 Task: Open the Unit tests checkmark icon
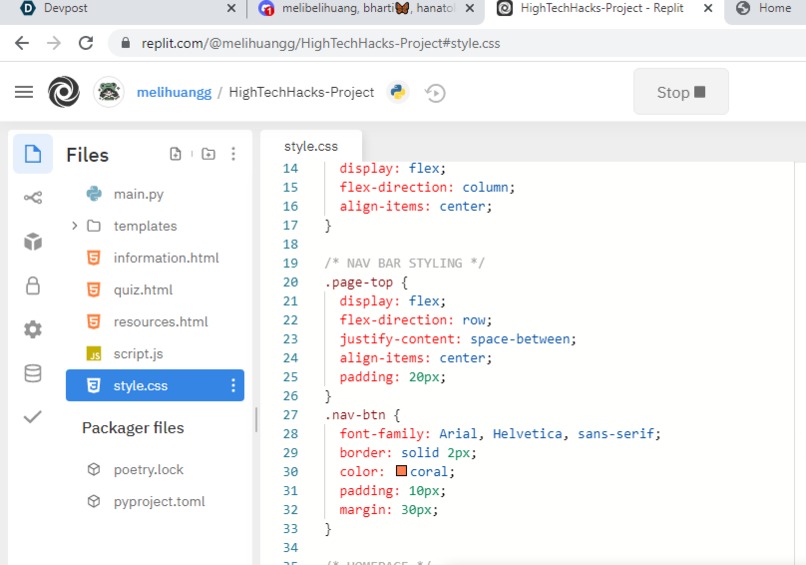pos(33,417)
